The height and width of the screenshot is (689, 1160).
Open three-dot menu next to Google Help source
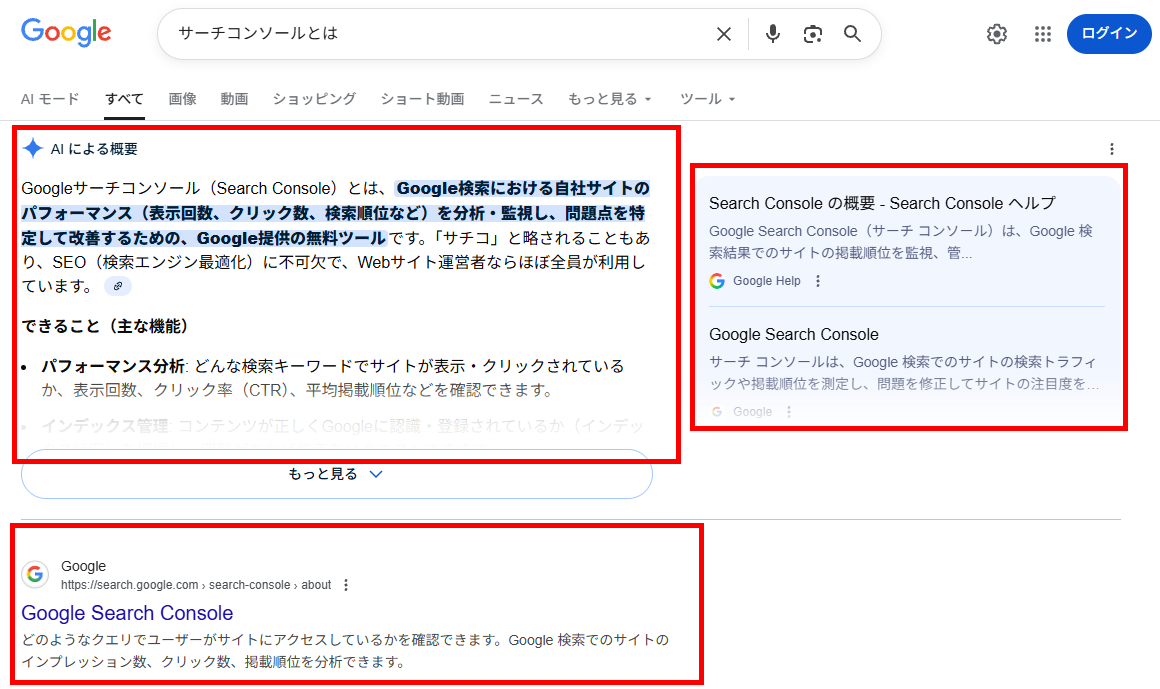coord(819,281)
